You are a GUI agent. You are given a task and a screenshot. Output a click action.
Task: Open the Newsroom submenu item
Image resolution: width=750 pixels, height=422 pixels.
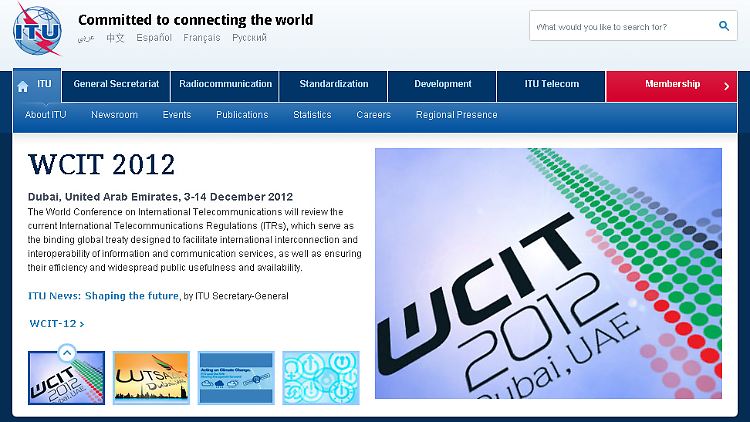[x=114, y=115]
